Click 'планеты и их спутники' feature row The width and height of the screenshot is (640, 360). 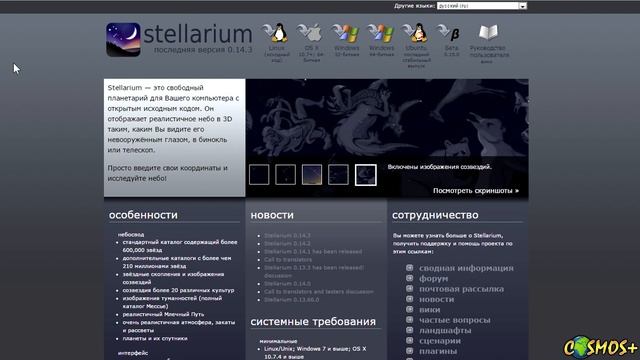155,338
